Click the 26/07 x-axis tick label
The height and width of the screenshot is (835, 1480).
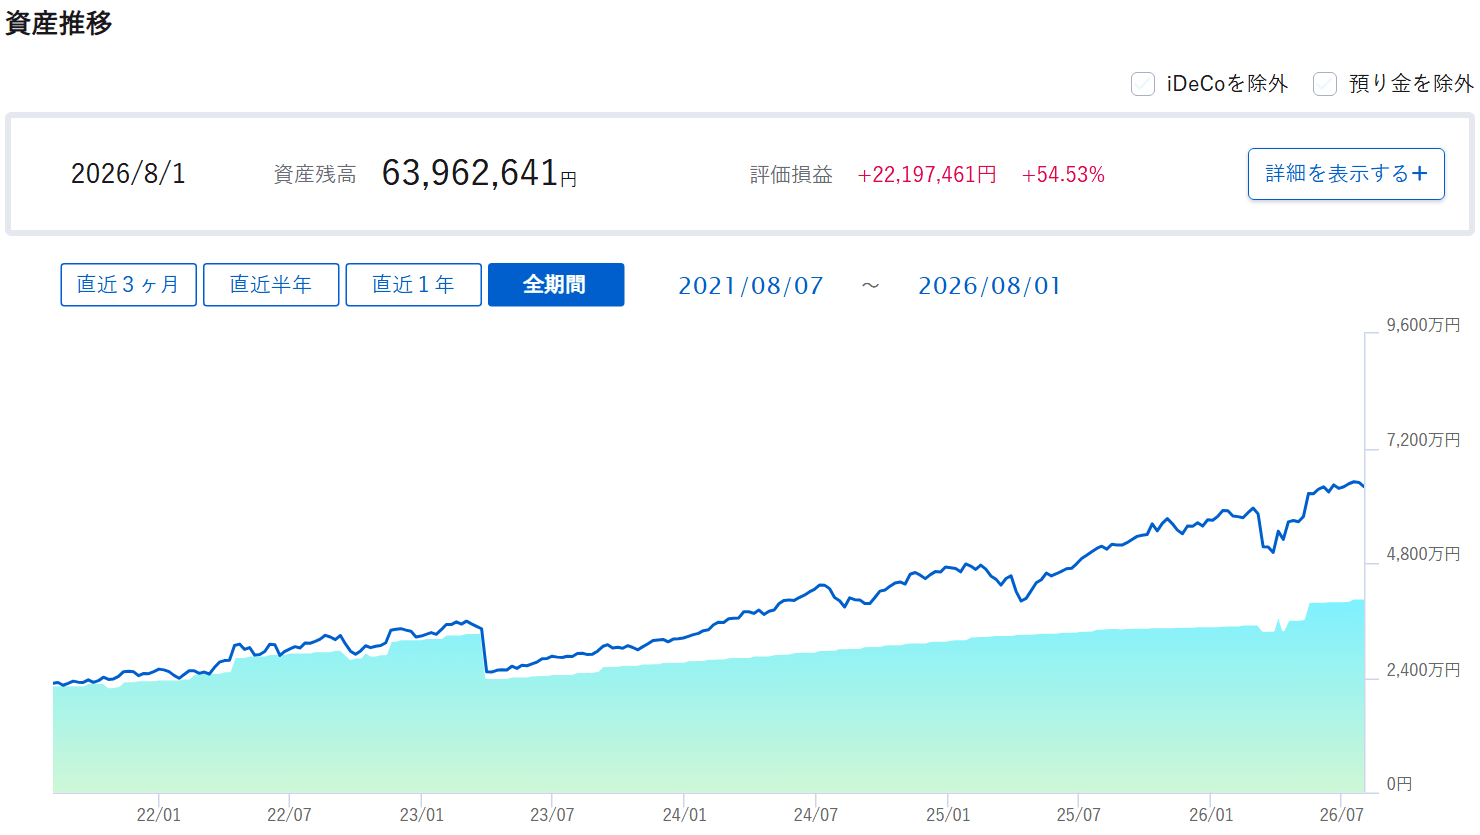click(1341, 815)
